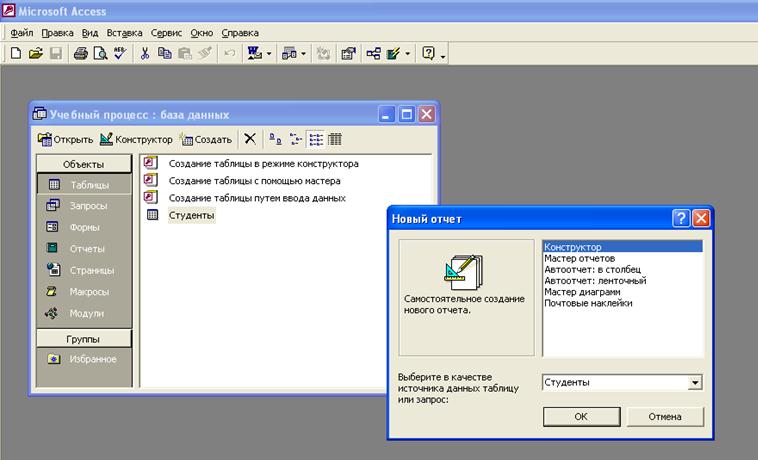Click Конструктор in the database window toolbar

coord(136,140)
